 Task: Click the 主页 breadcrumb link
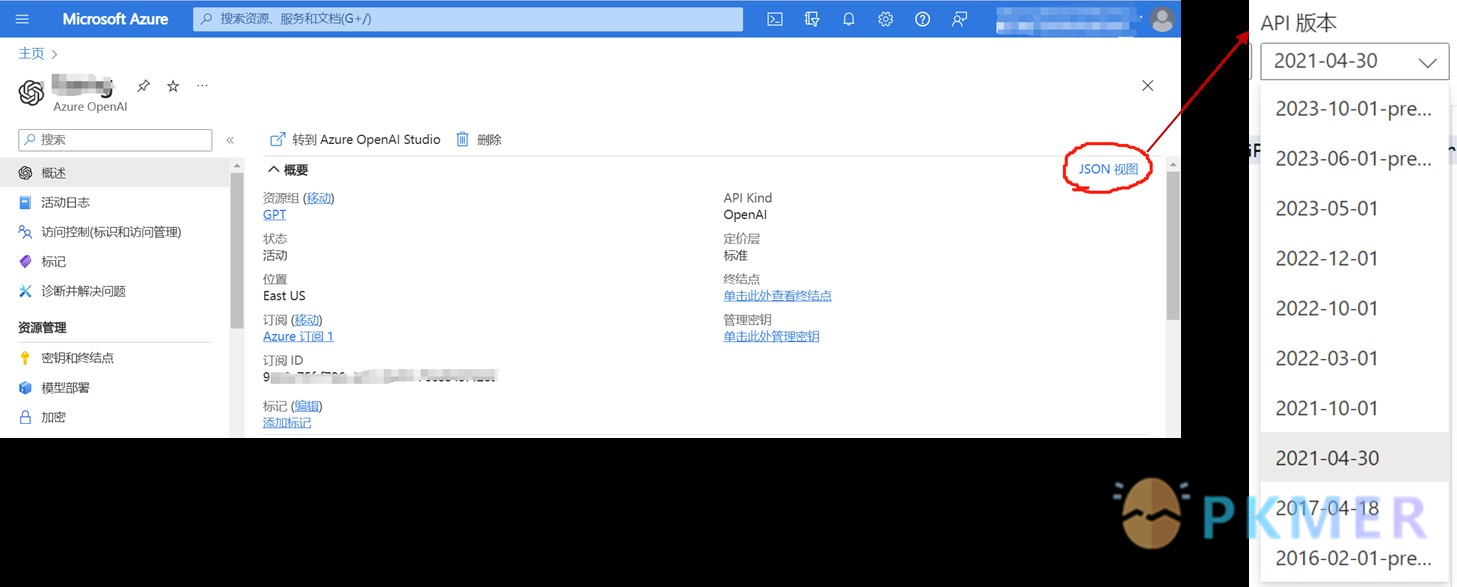[31, 54]
